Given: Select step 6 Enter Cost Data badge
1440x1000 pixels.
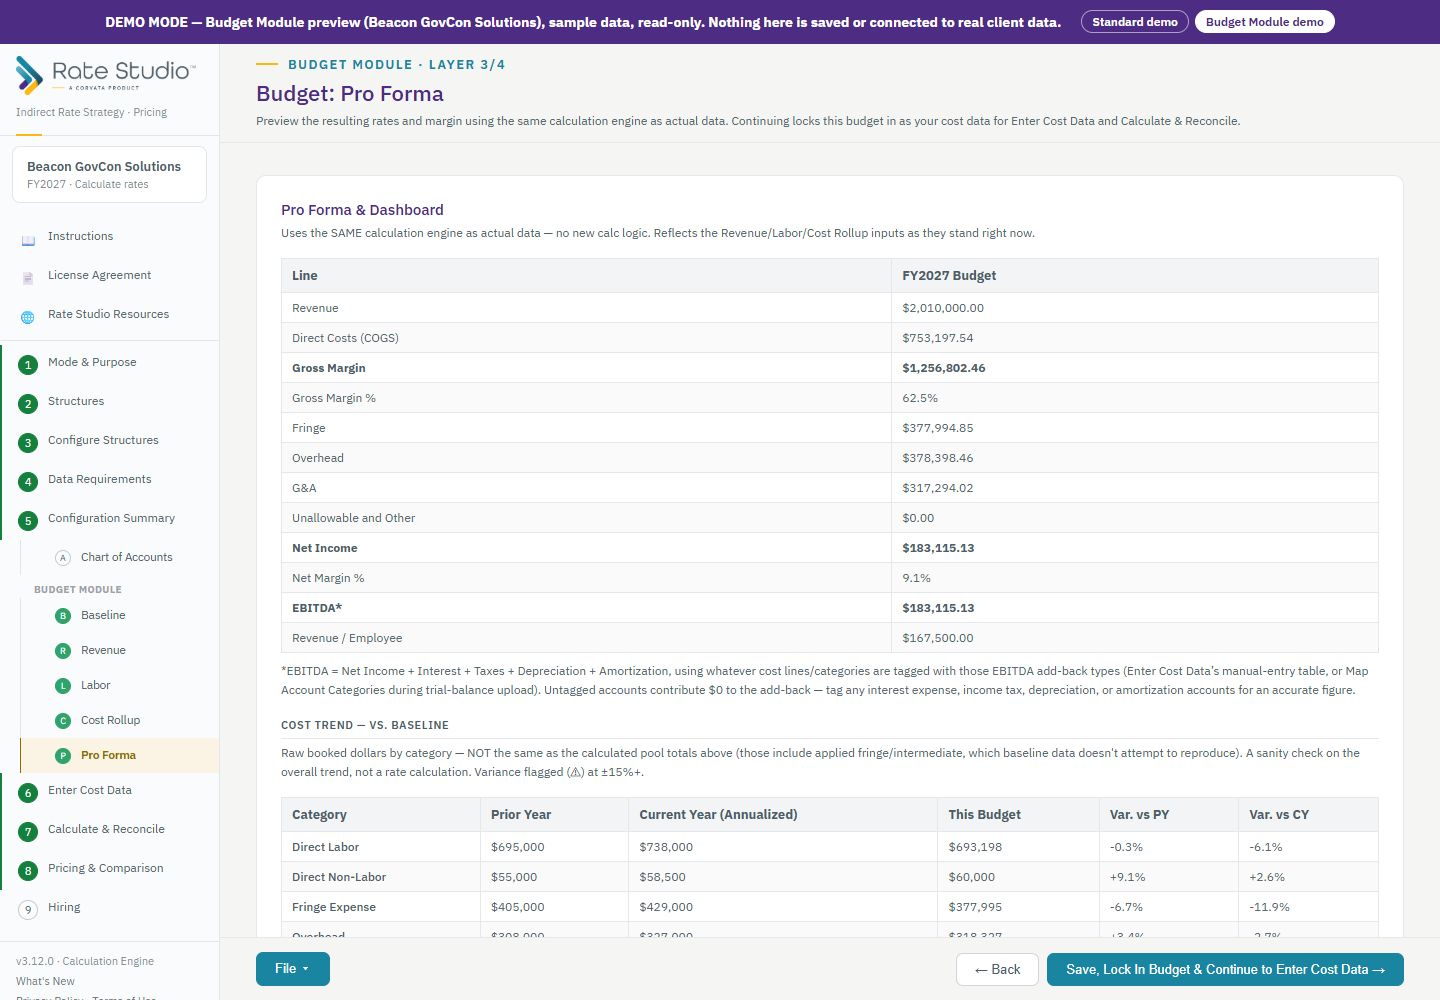Looking at the screenshot, I should pos(28,793).
